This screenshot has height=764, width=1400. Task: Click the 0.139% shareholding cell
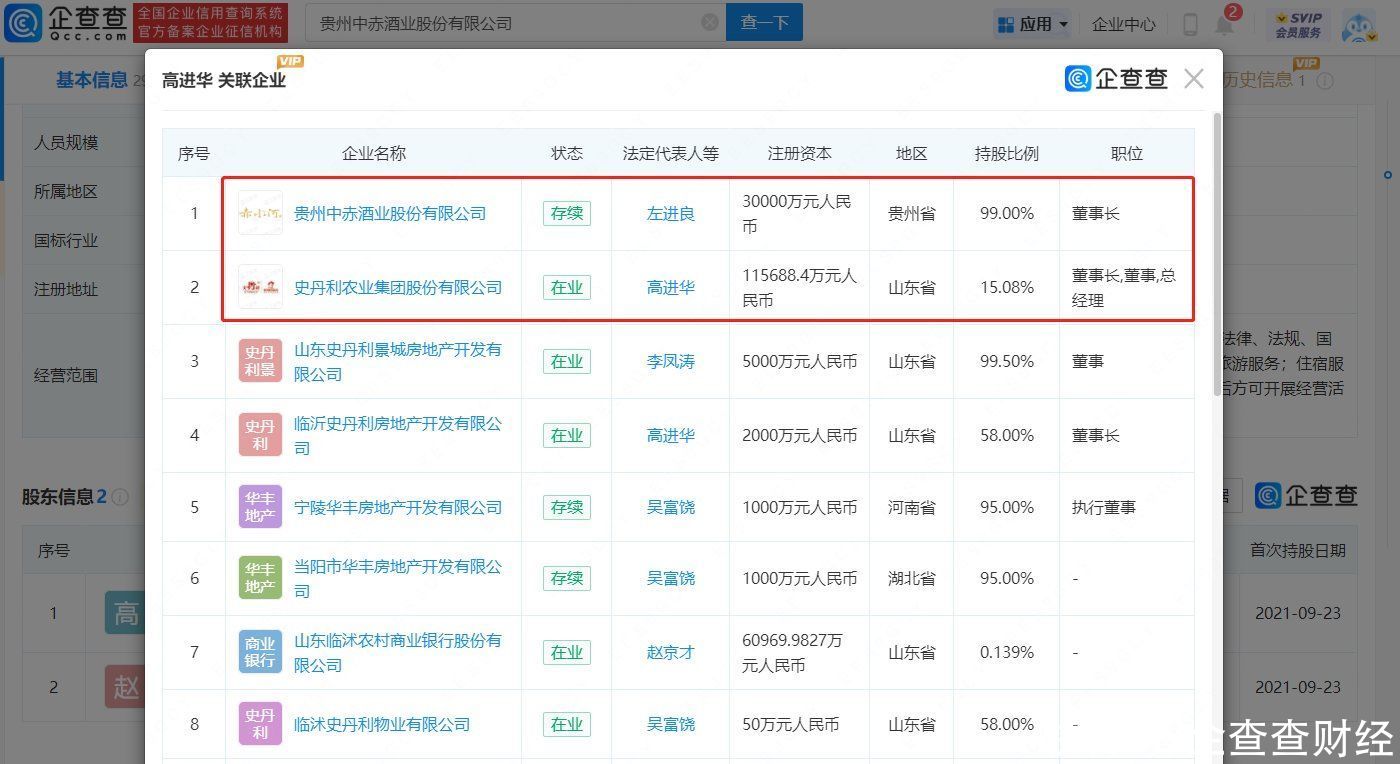pyautogui.click(x=1007, y=652)
